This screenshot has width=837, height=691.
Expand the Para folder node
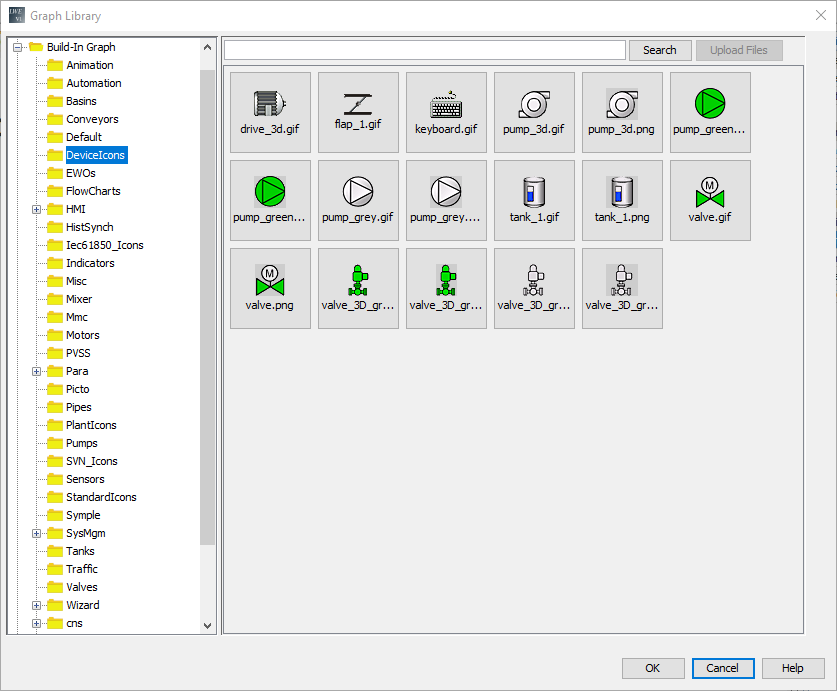click(37, 371)
